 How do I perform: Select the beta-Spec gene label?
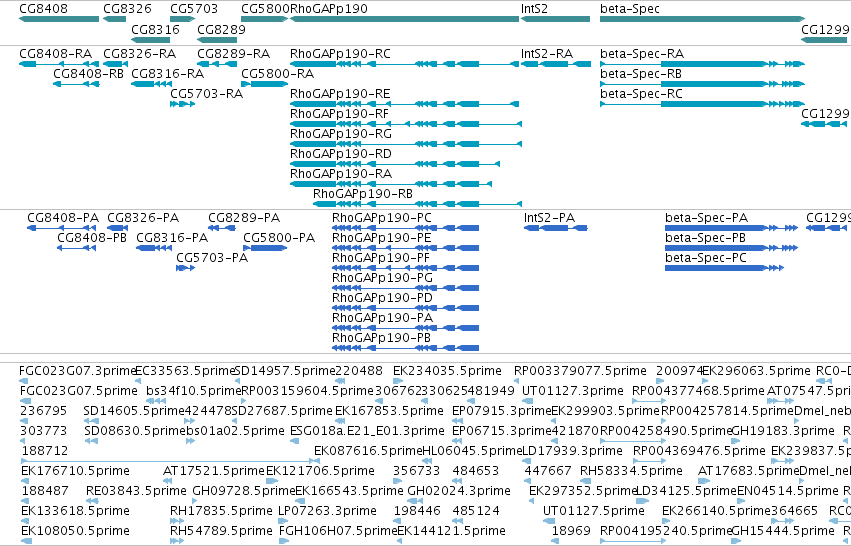(630, 9)
